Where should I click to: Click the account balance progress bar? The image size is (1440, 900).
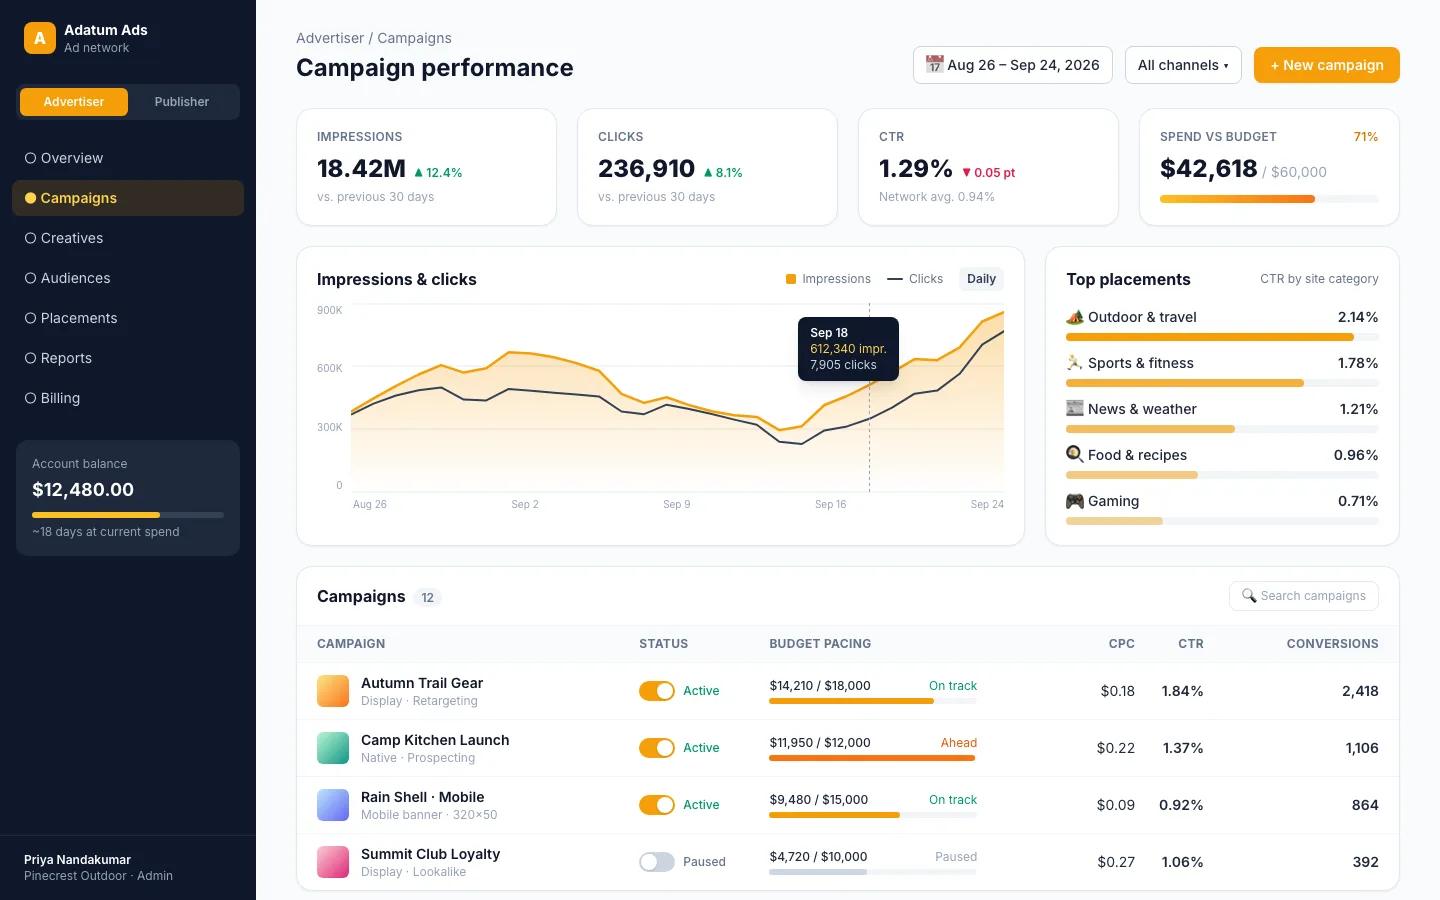pyautogui.click(x=128, y=515)
